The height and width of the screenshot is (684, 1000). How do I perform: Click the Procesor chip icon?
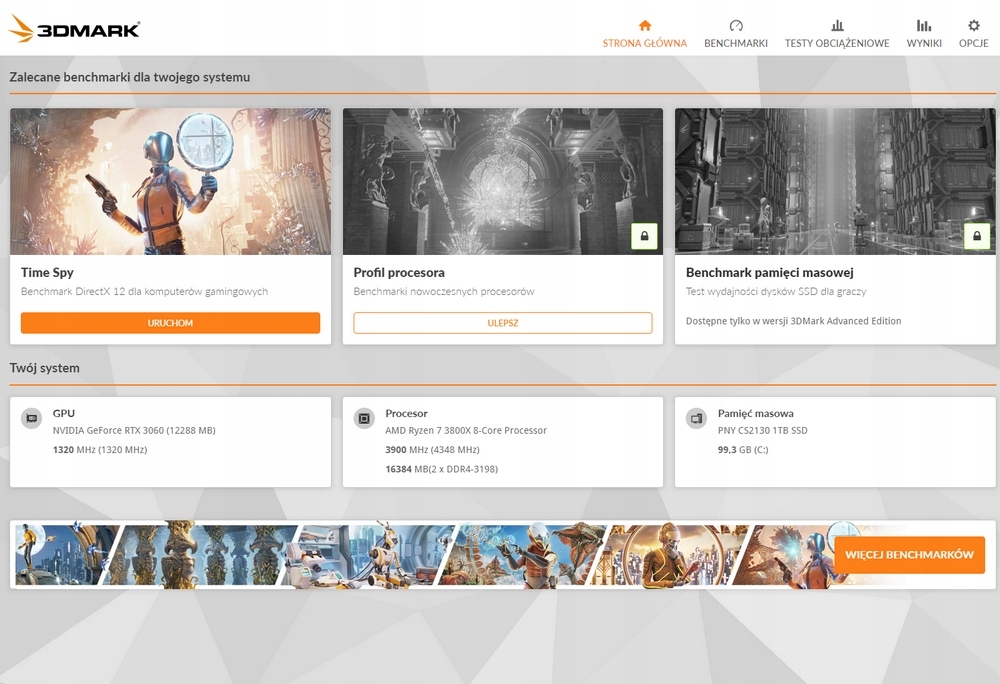tap(364, 418)
